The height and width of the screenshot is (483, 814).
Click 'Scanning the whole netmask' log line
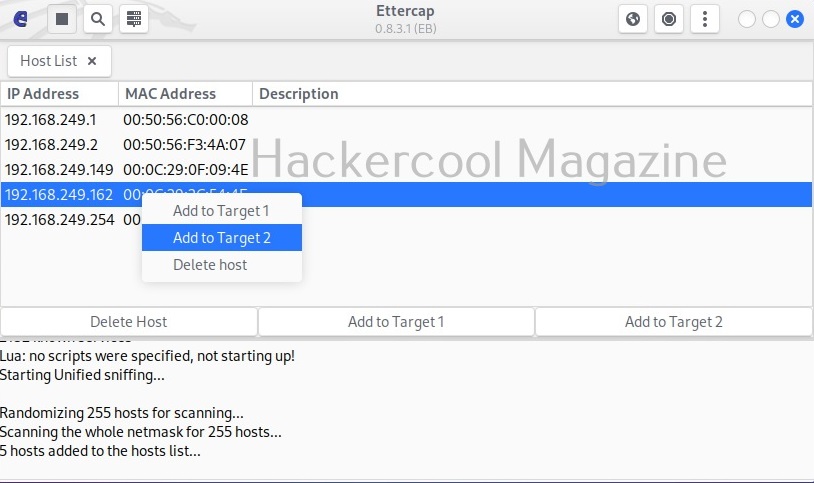(141, 432)
